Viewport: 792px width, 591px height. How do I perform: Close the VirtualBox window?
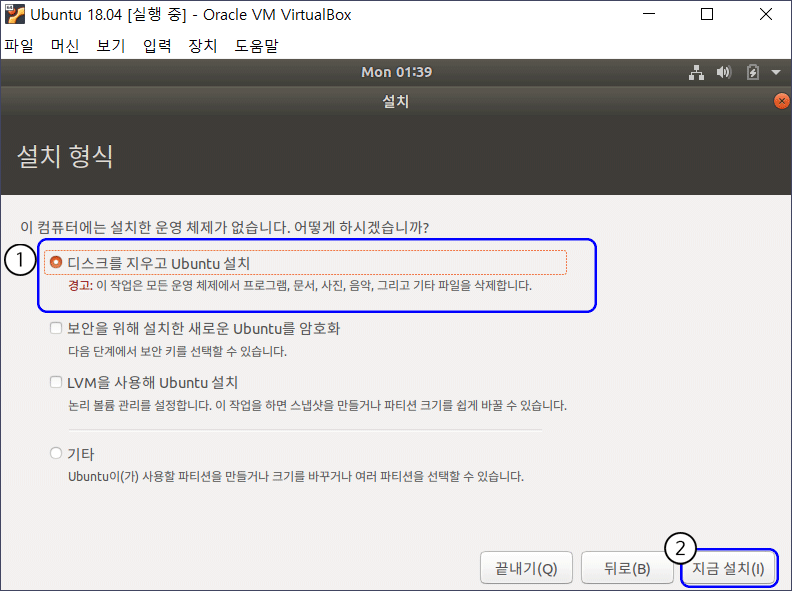point(766,14)
